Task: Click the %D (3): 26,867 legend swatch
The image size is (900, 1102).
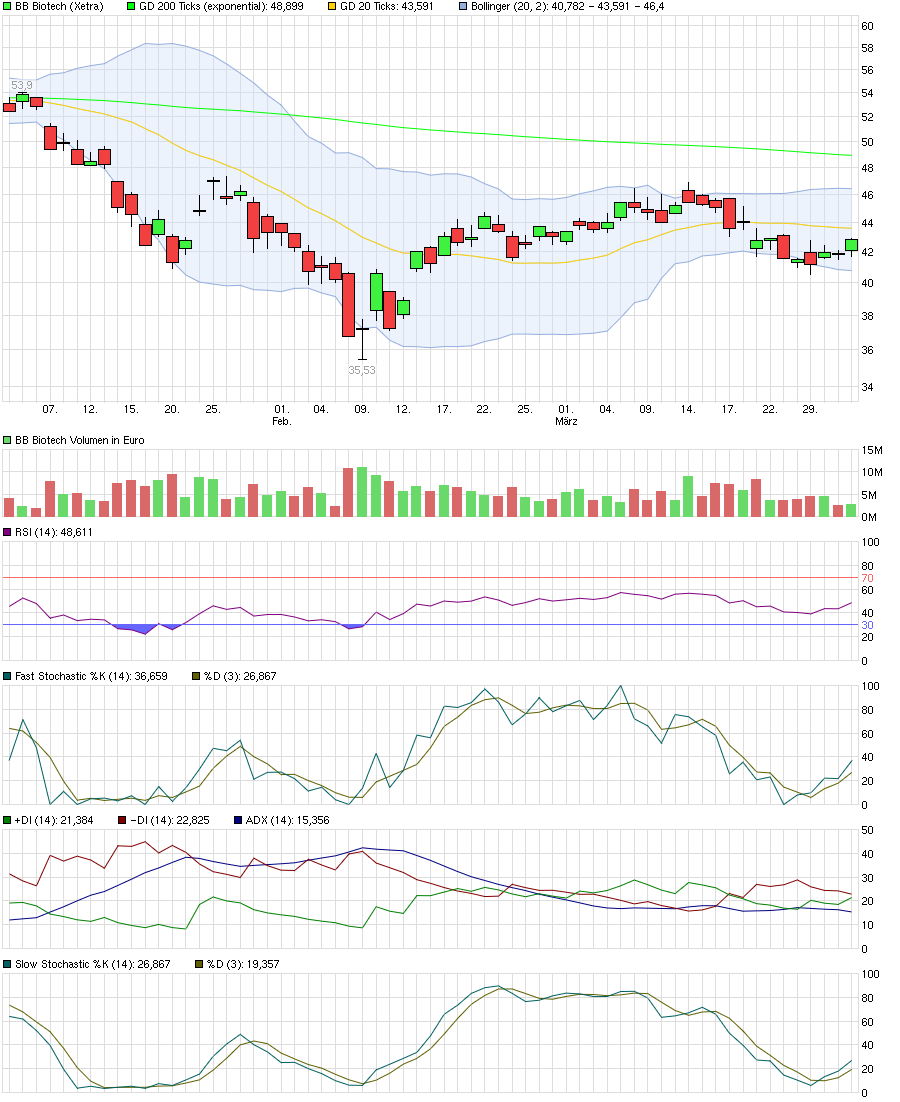Action: pyautogui.click(x=197, y=677)
